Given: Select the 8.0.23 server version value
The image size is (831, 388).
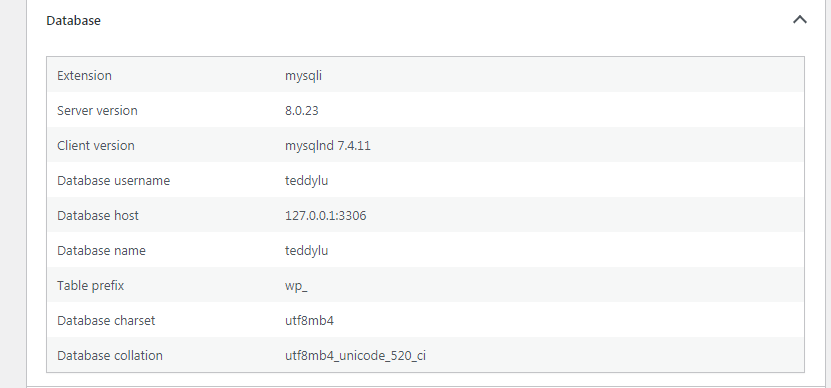Looking at the screenshot, I should (302, 110).
